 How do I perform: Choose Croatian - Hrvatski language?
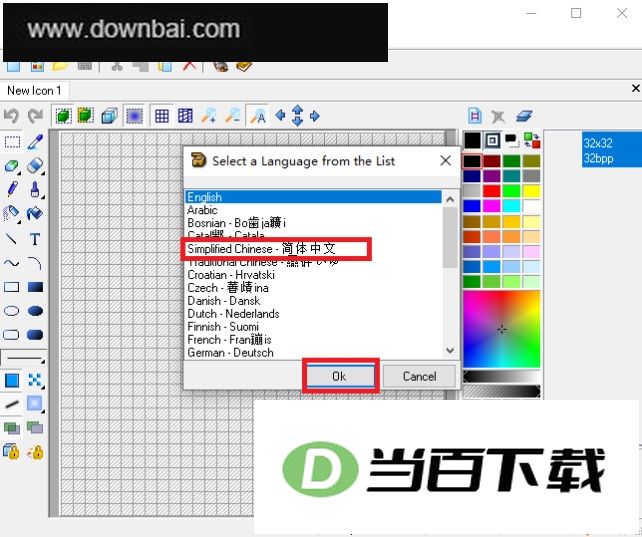313,275
